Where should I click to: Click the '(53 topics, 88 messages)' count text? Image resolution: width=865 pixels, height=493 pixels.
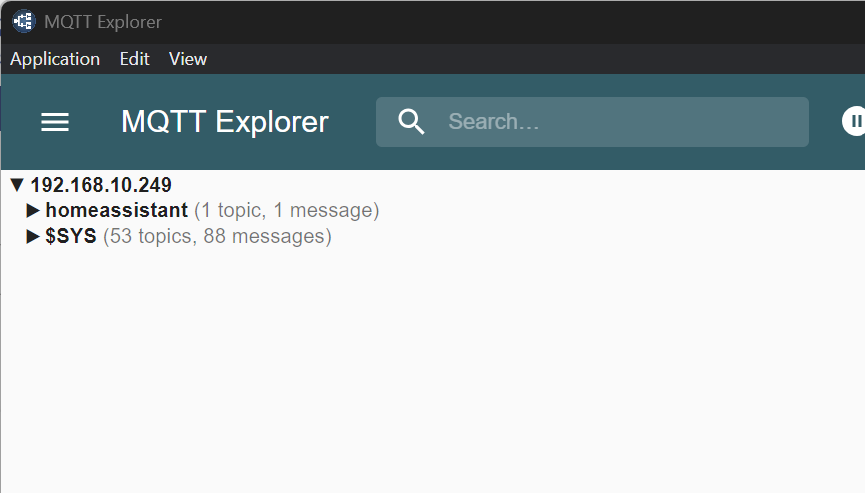(x=217, y=236)
